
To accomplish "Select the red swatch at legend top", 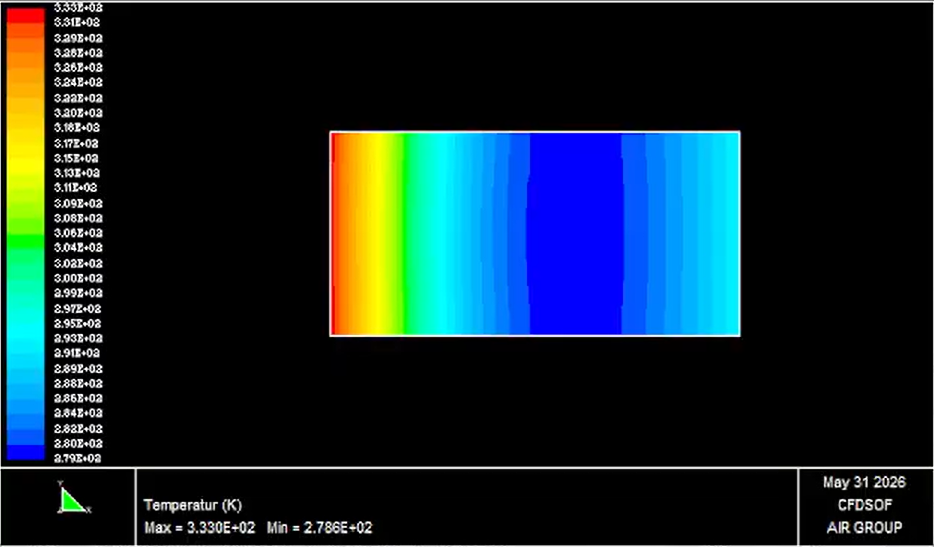I will tap(26, 15).
